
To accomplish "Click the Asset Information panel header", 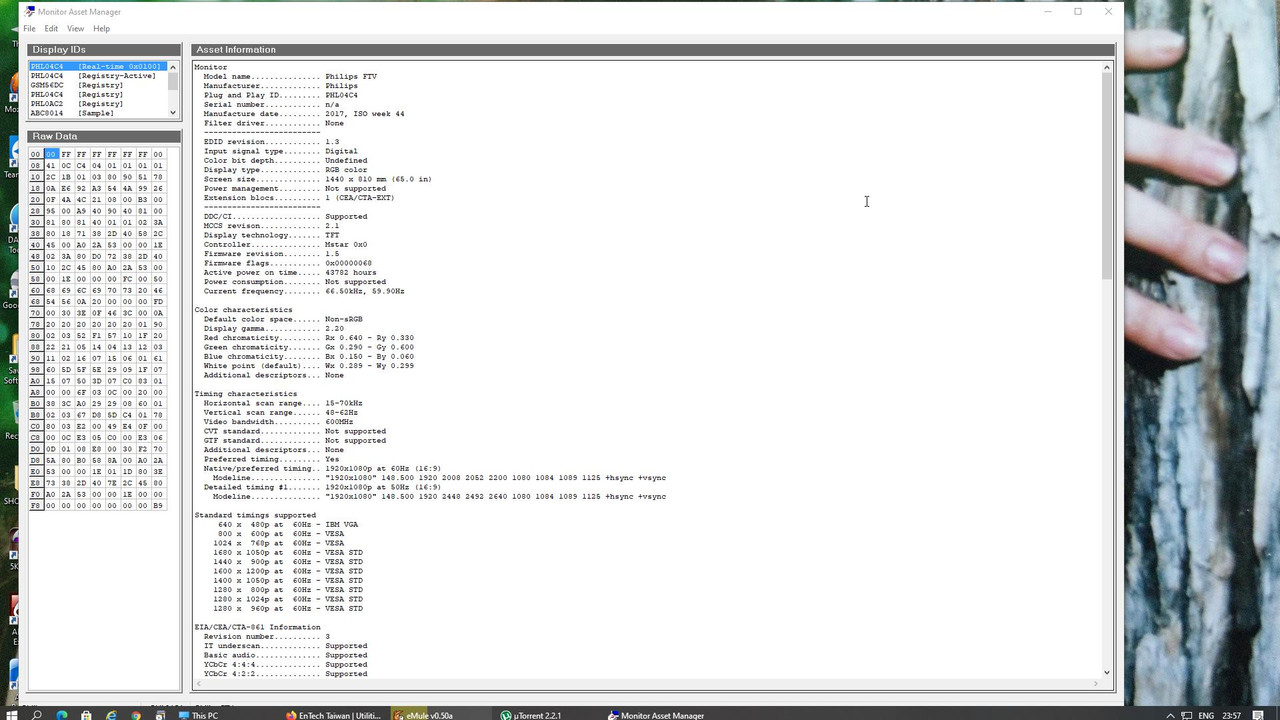I will click(x=653, y=49).
